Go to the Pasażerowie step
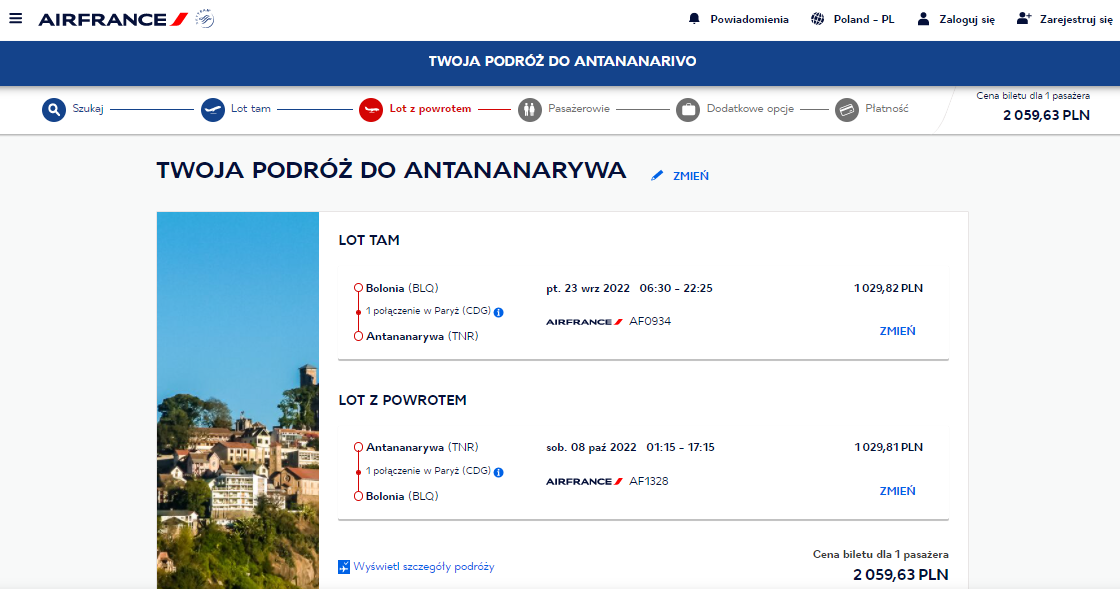 pos(579,109)
